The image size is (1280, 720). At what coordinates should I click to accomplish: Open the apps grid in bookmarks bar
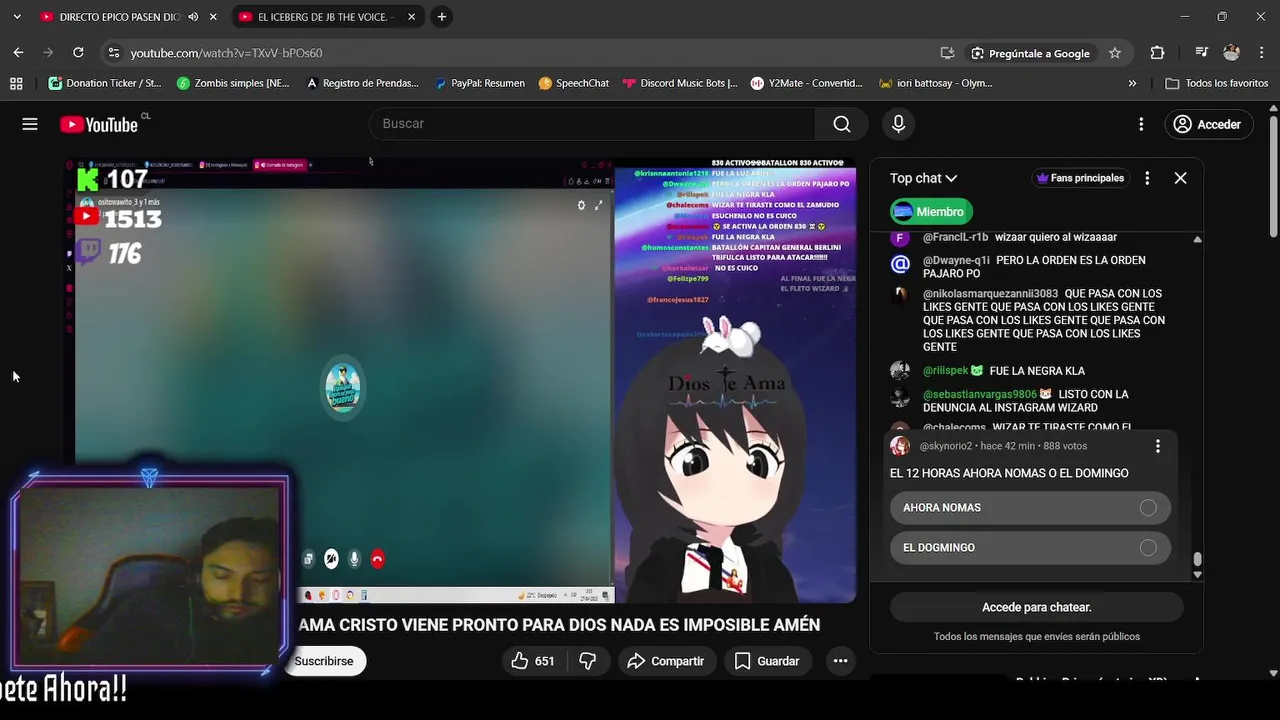click(16, 83)
